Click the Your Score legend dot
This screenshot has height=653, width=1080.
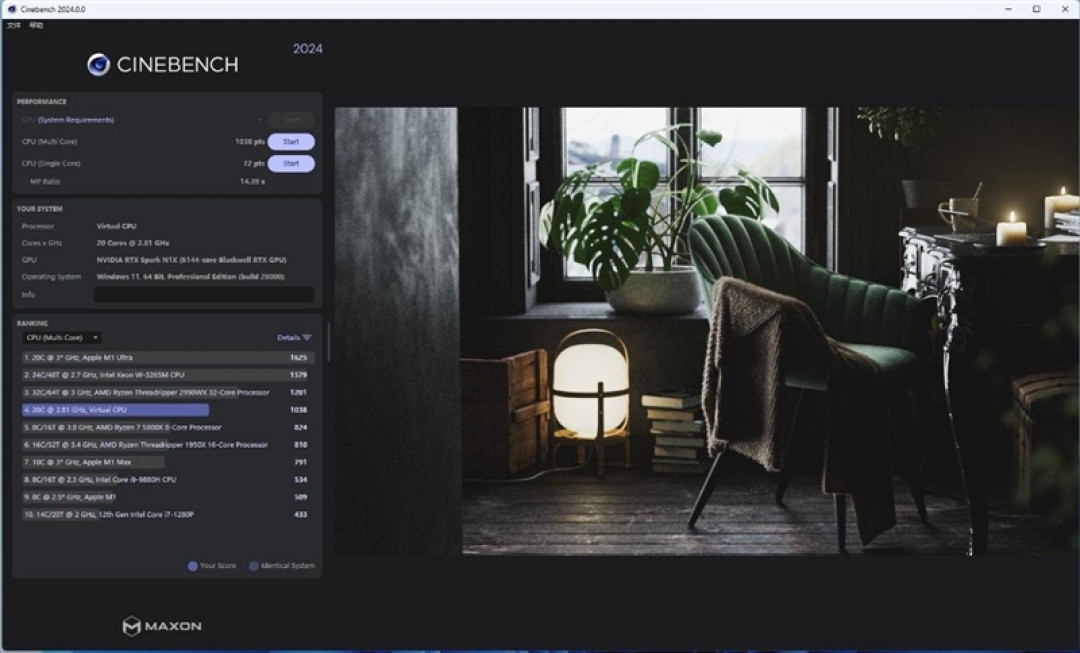coord(193,566)
